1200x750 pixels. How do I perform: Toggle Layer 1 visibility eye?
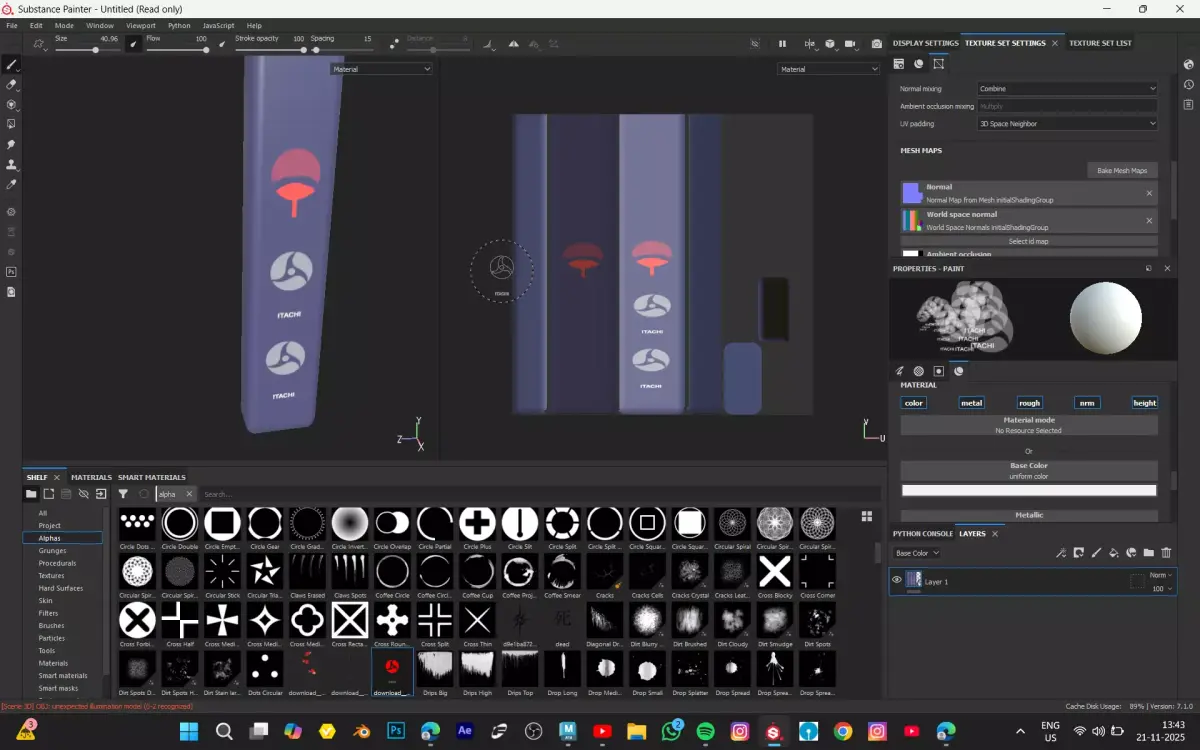coord(896,580)
